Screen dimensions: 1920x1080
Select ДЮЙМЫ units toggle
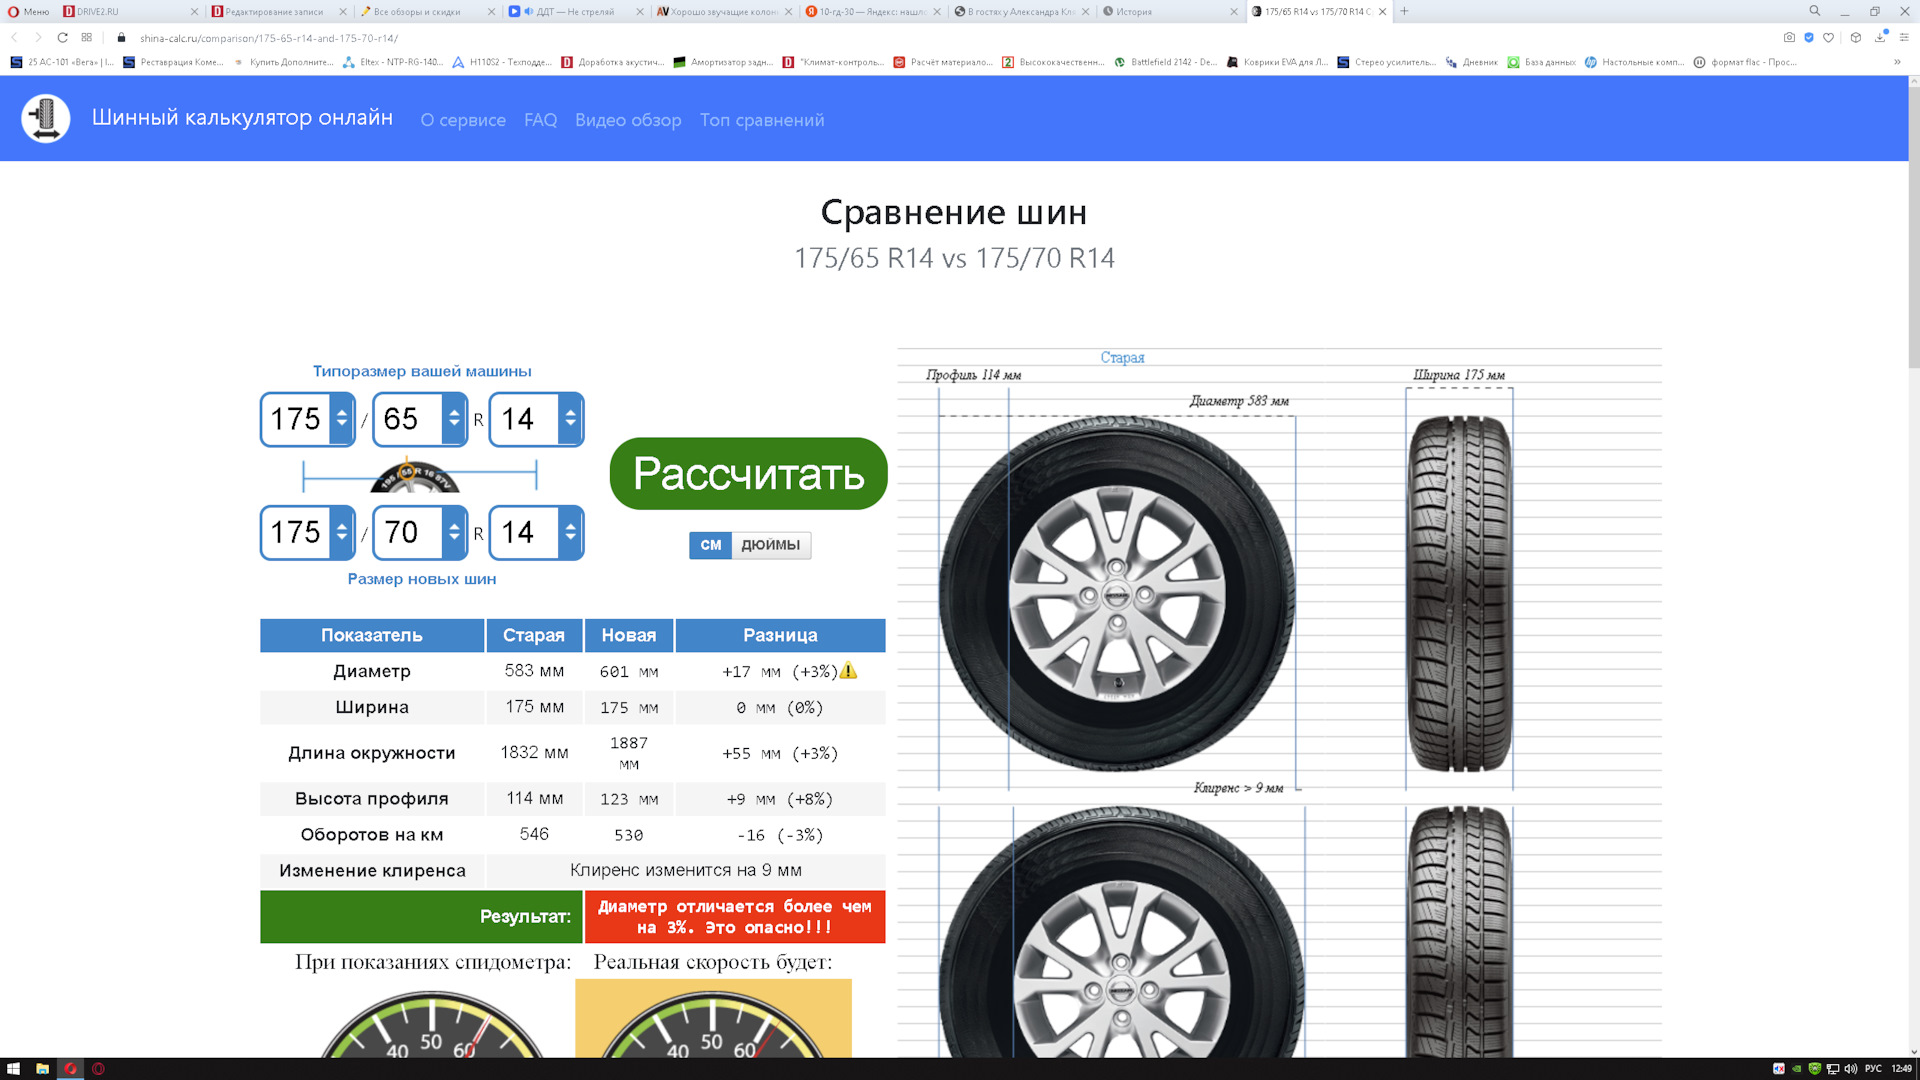click(770, 545)
